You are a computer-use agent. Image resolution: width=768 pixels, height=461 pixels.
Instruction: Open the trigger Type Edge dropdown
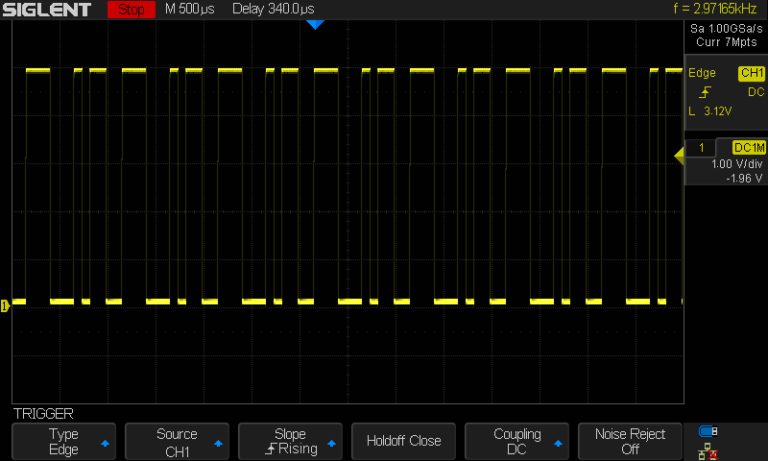[x=64, y=441]
